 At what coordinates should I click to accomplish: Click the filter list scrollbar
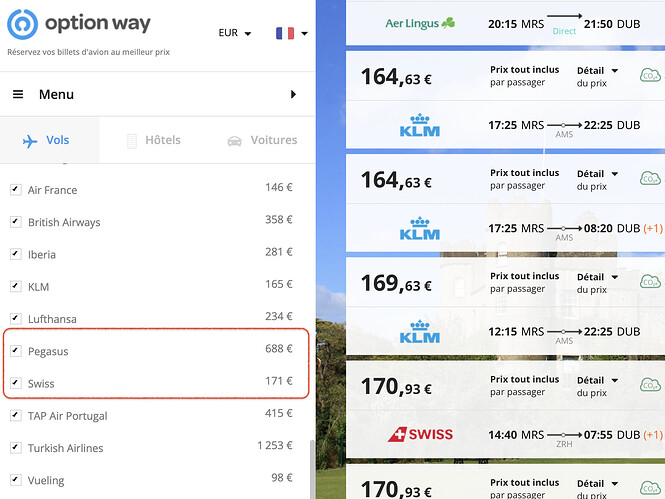(313, 468)
